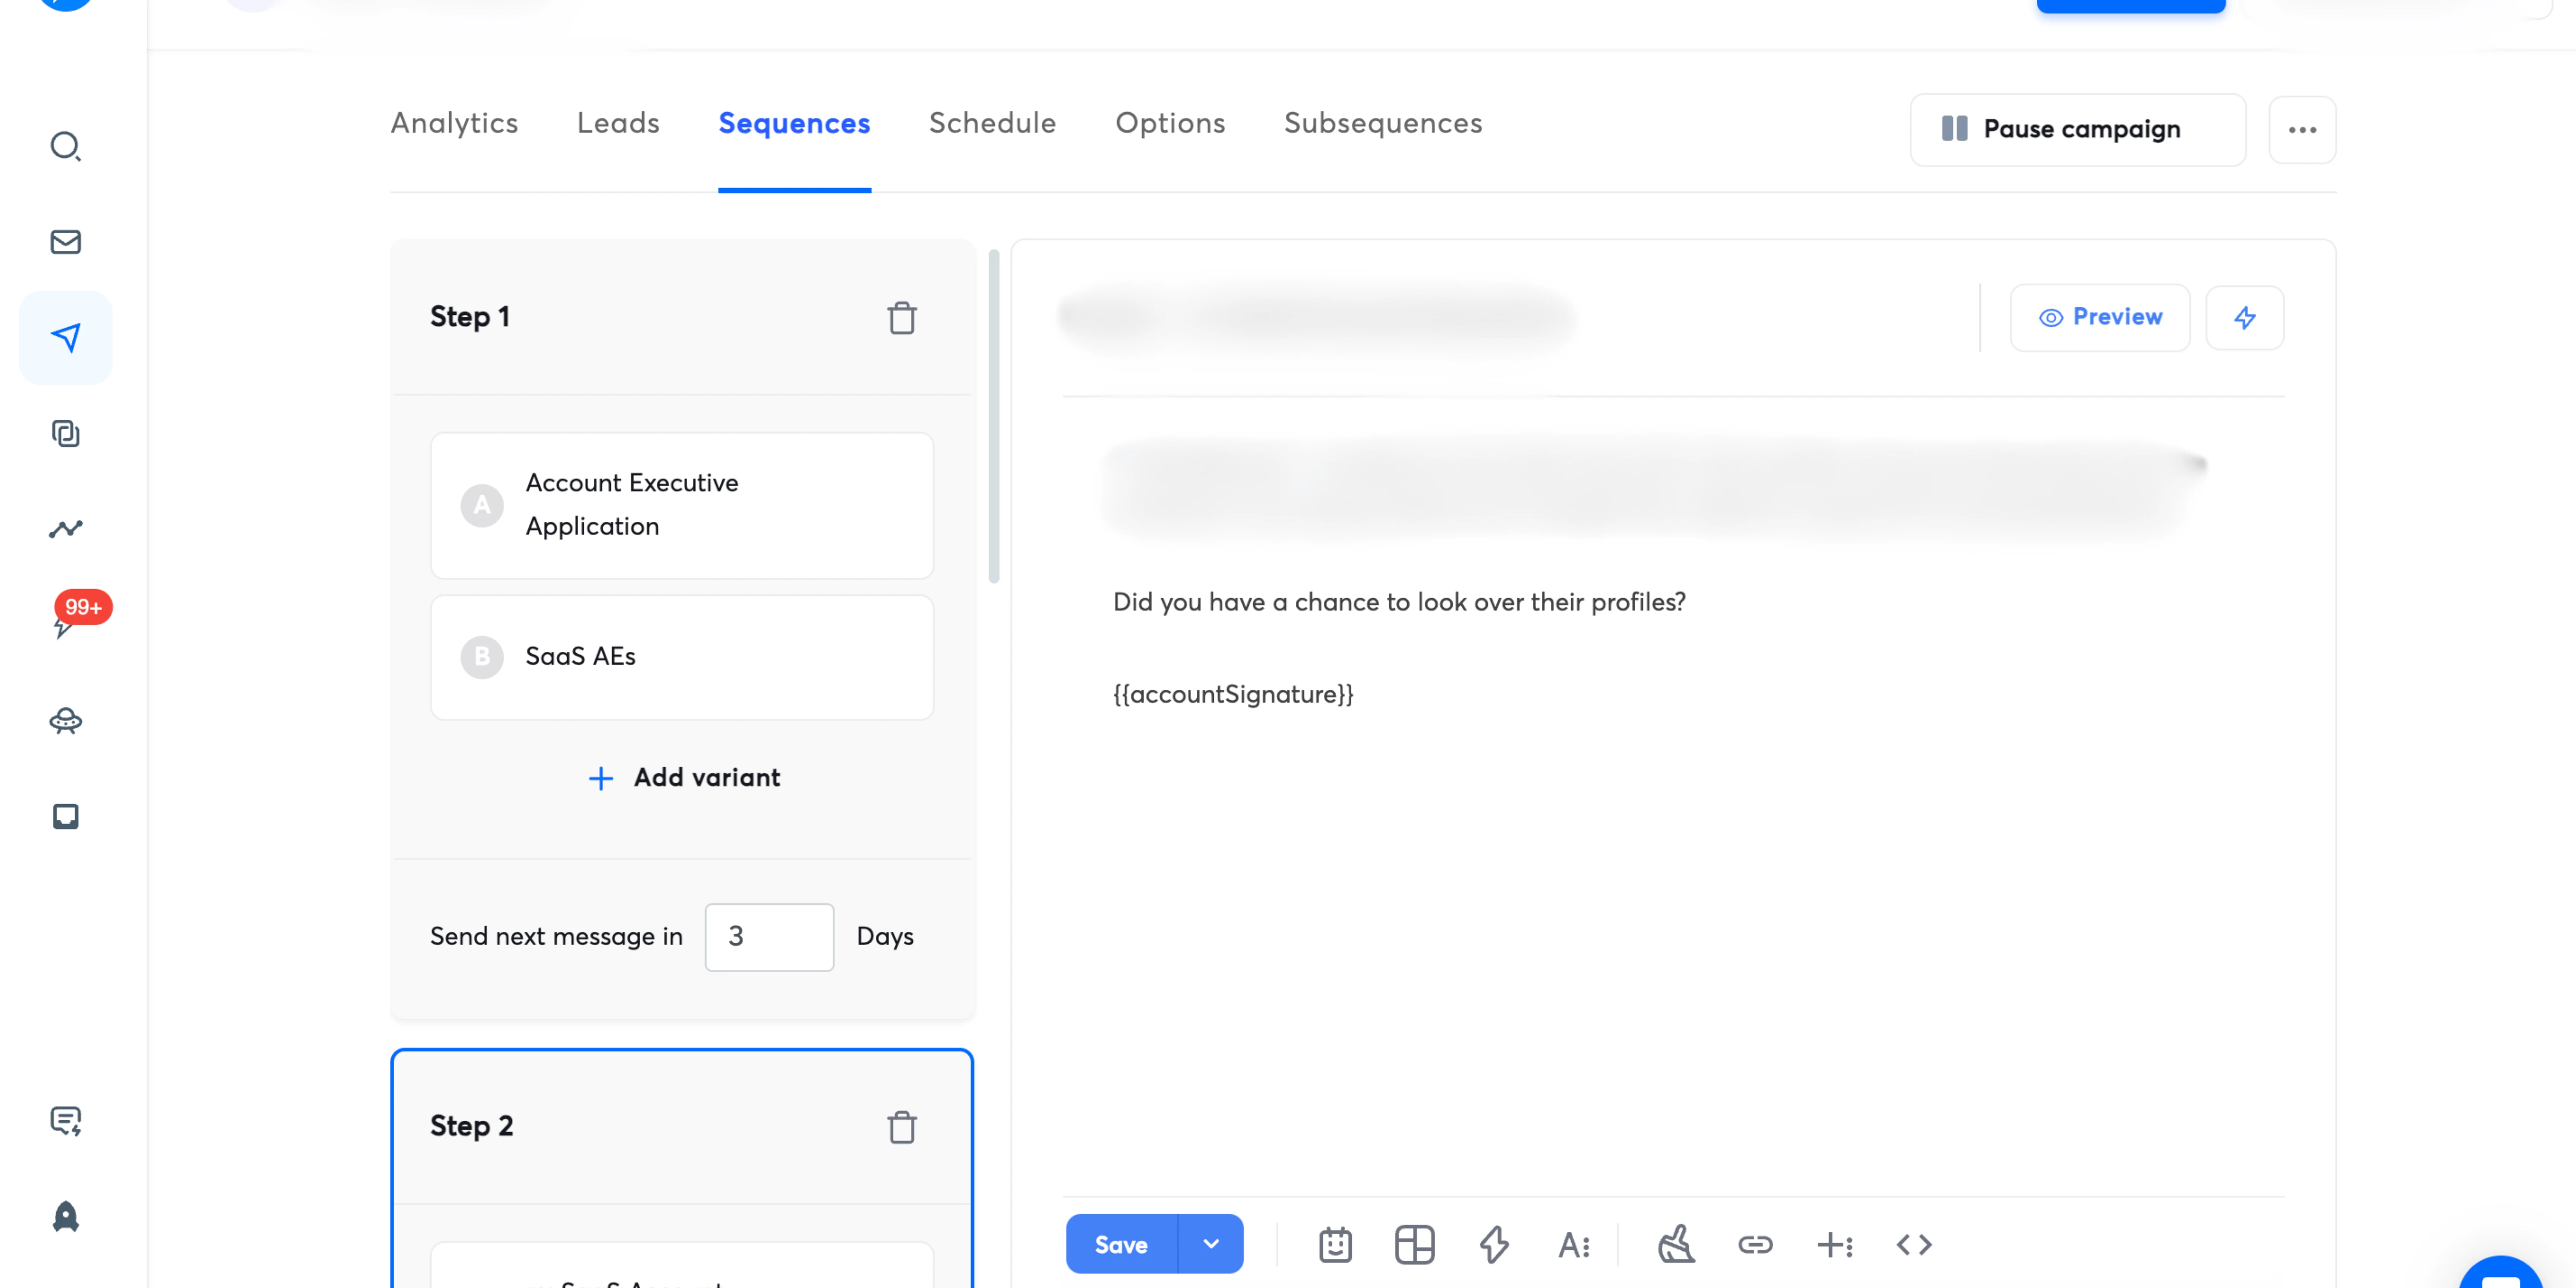Image resolution: width=2576 pixels, height=1288 pixels.
Task: Insert variable via lightning toolbar icon
Action: click(1494, 1245)
